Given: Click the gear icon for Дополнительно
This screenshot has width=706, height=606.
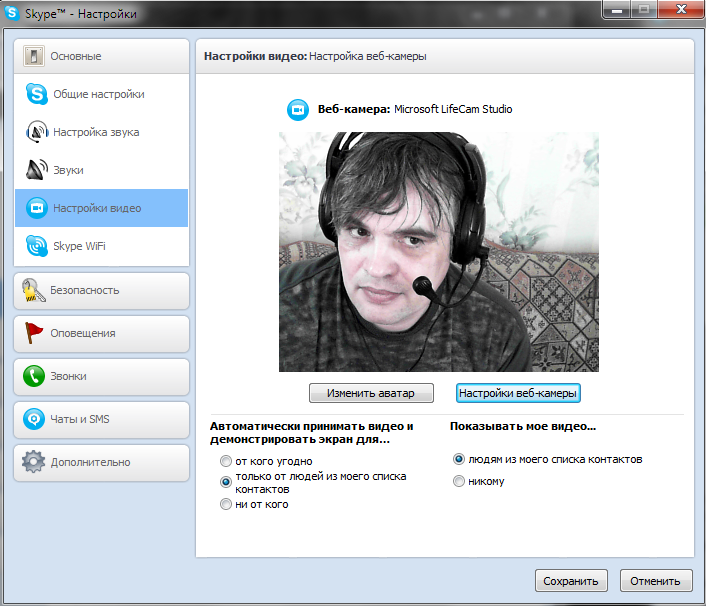Looking at the screenshot, I should 34,462.
